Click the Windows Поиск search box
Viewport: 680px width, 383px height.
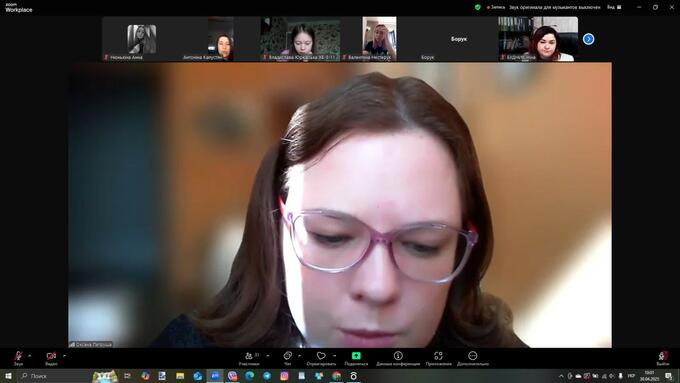pyautogui.click(x=54, y=376)
